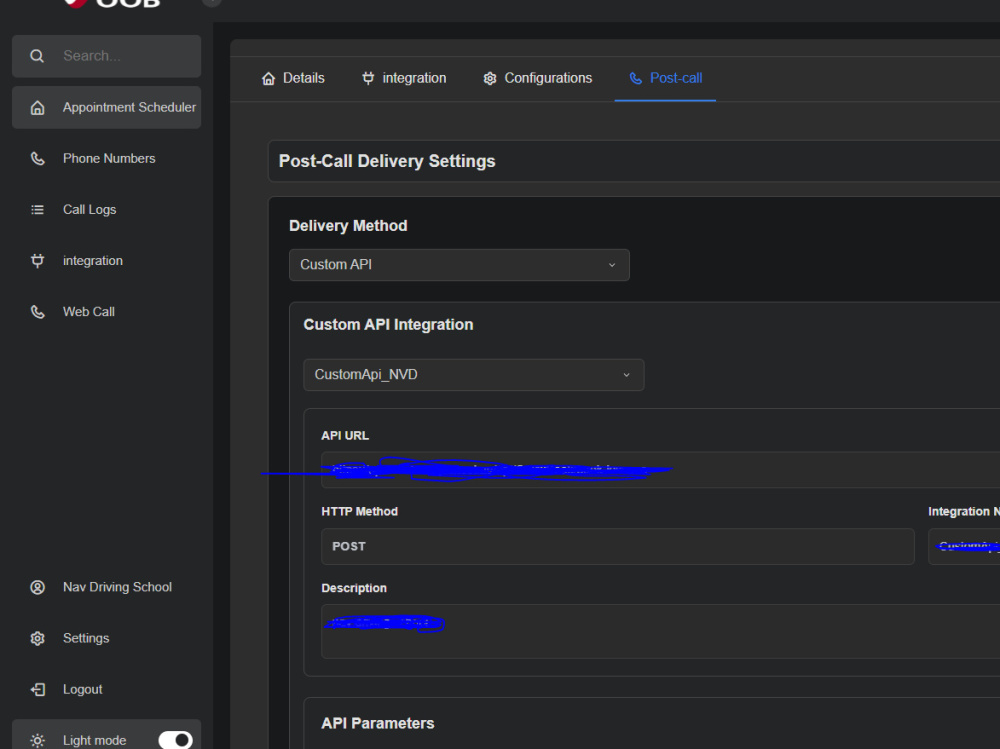Click the Settings gear icon in sidebar
This screenshot has height=749, width=1000.
tap(38, 638)
